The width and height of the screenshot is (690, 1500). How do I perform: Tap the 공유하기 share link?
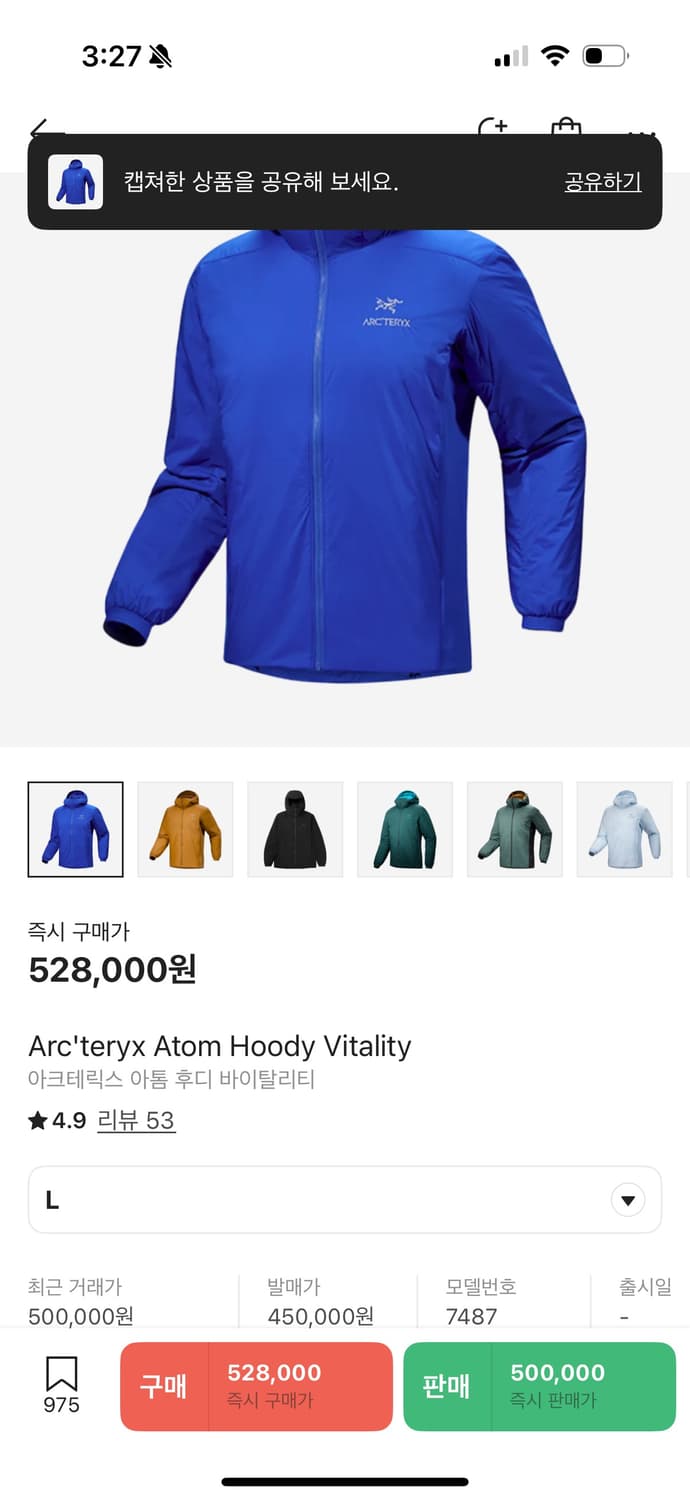(603, 182)
